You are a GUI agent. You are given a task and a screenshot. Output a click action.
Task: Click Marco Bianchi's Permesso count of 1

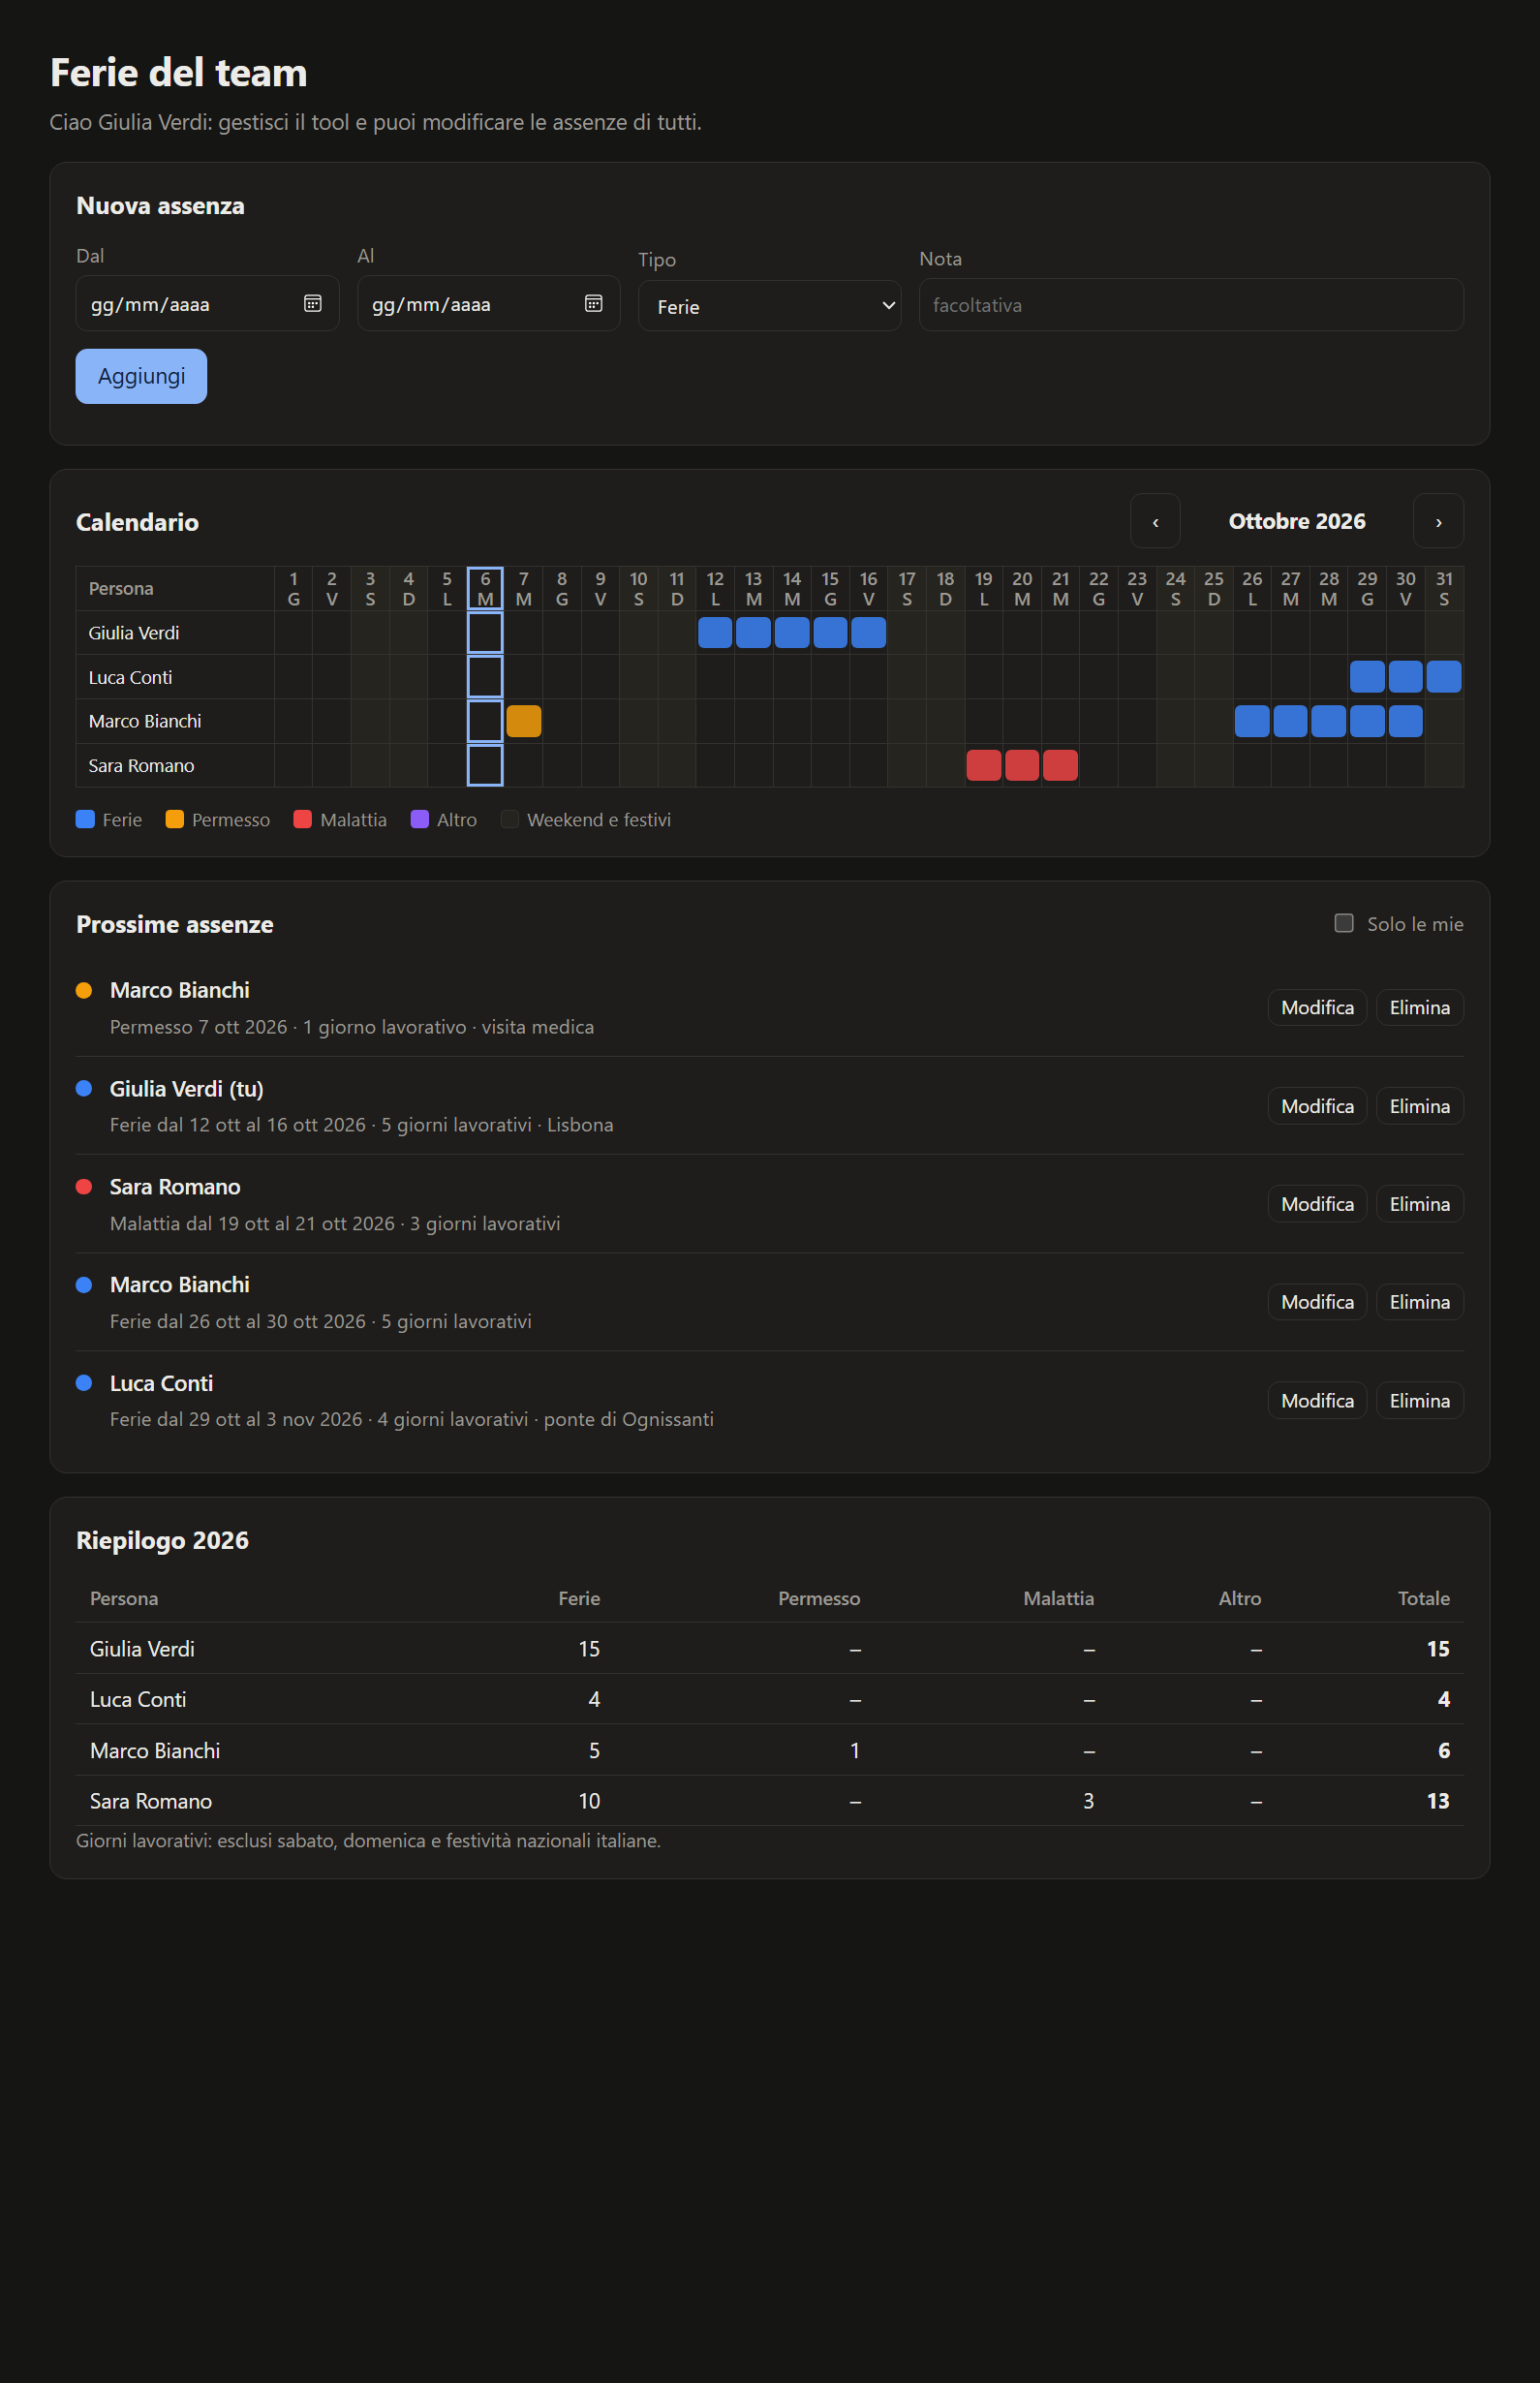click(x=855, y=1750)
